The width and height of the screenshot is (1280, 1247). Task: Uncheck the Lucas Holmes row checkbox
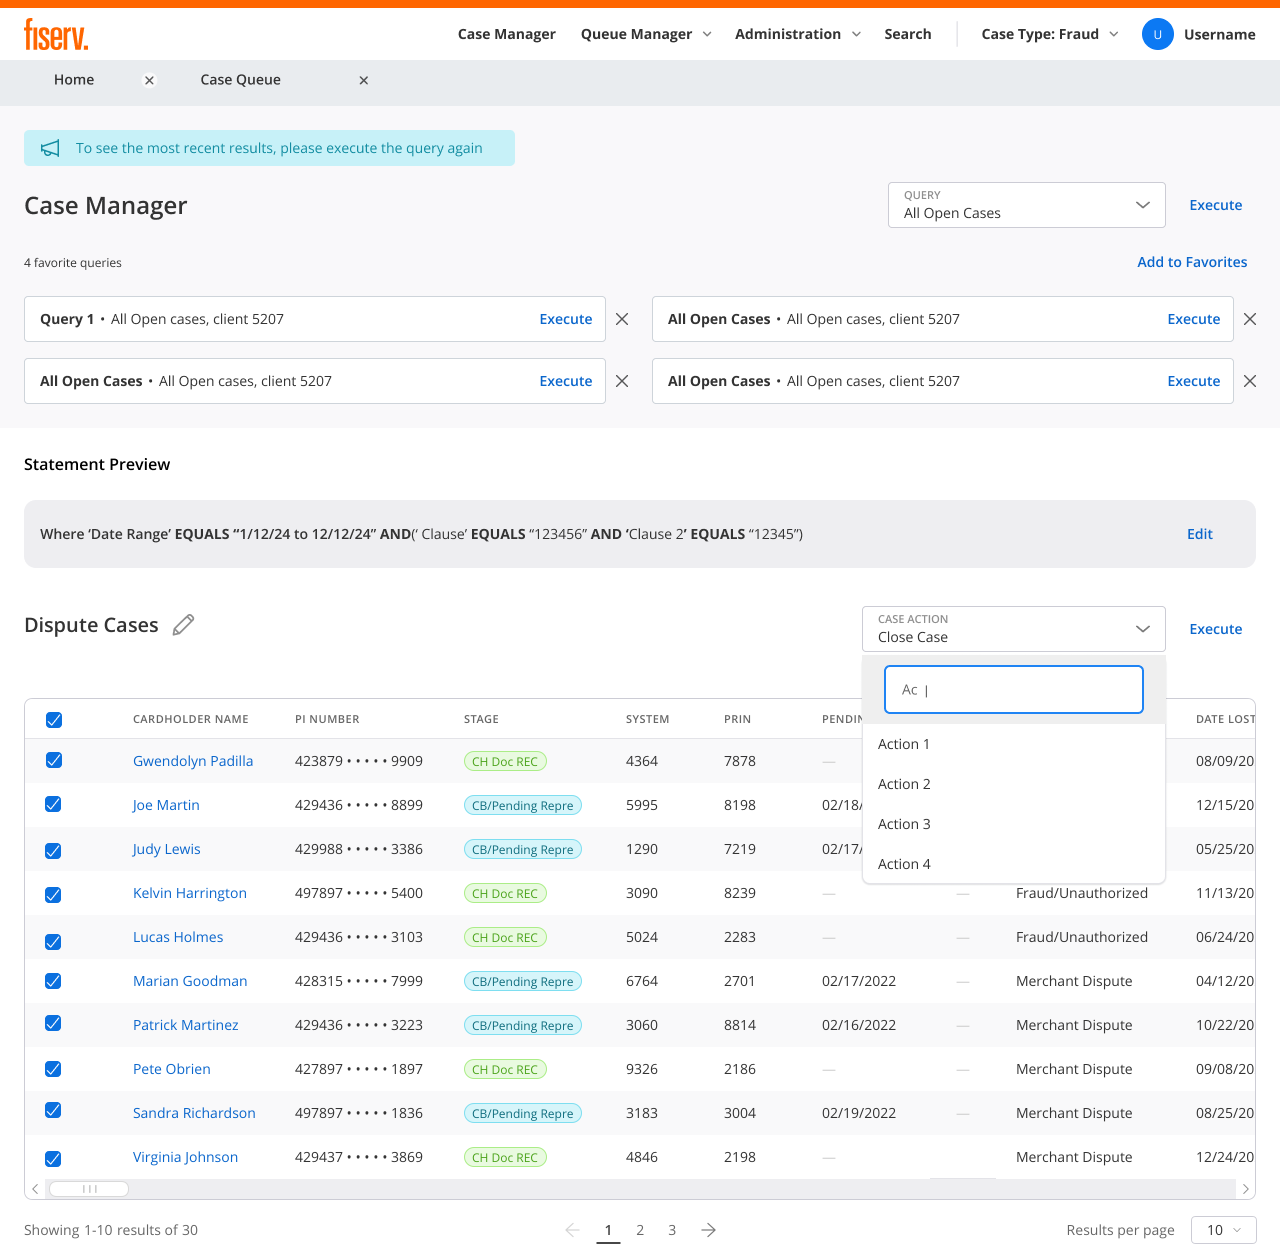pyautogui.click(x=54, y=942)
